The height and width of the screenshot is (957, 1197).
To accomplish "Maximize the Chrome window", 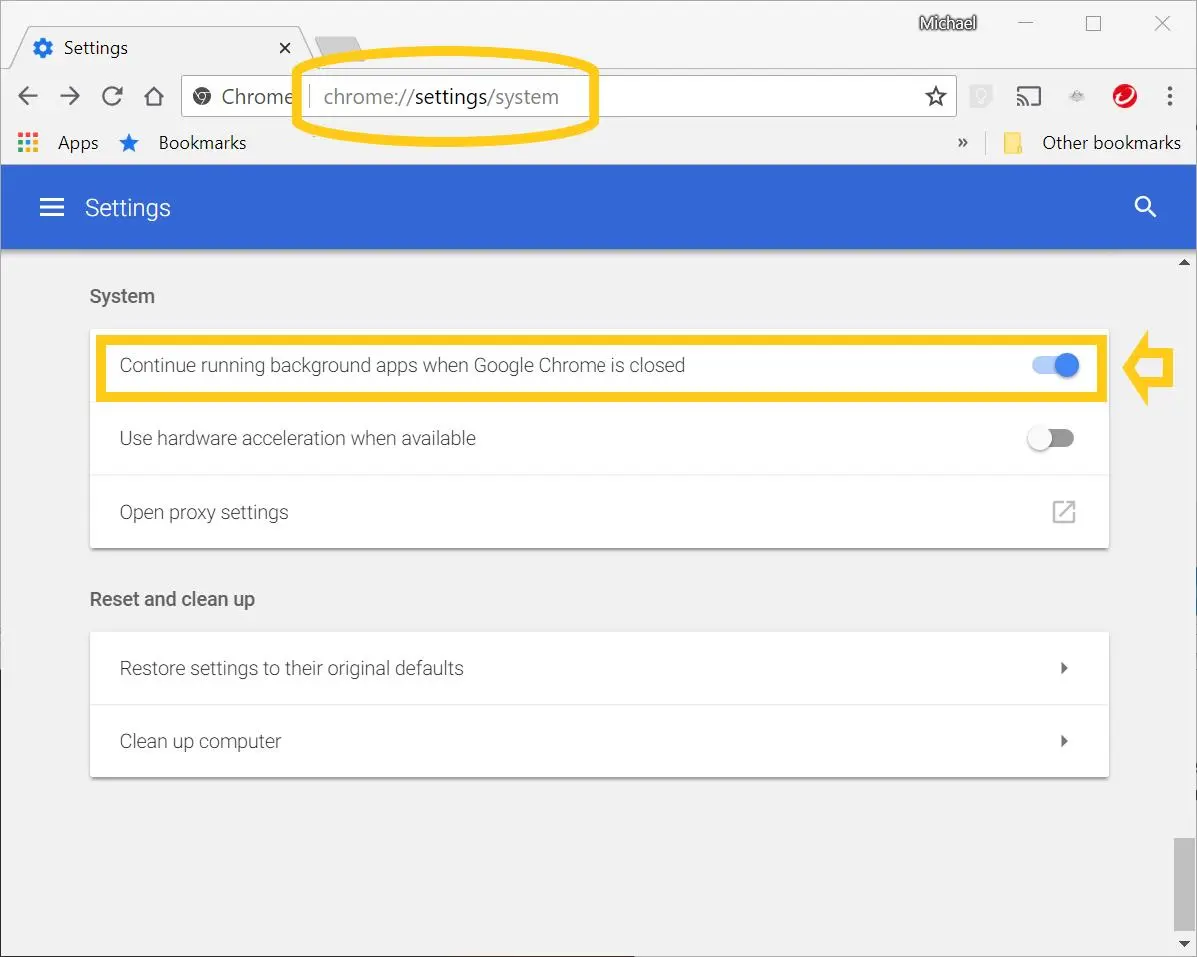I will pyautogui.click(x=1093, y=23).
